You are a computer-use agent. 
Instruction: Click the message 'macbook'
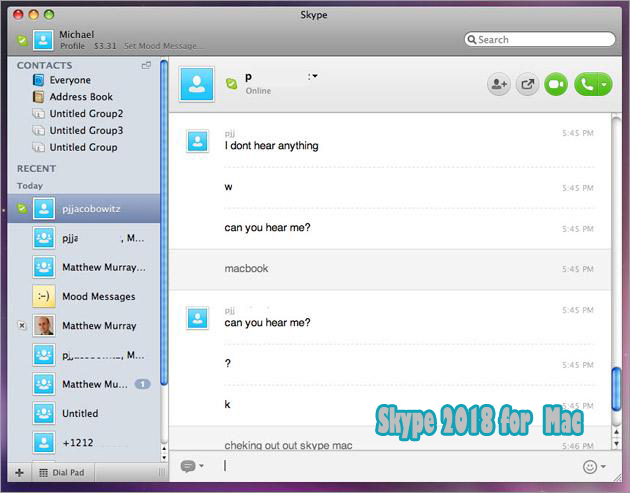click(246, 268)
